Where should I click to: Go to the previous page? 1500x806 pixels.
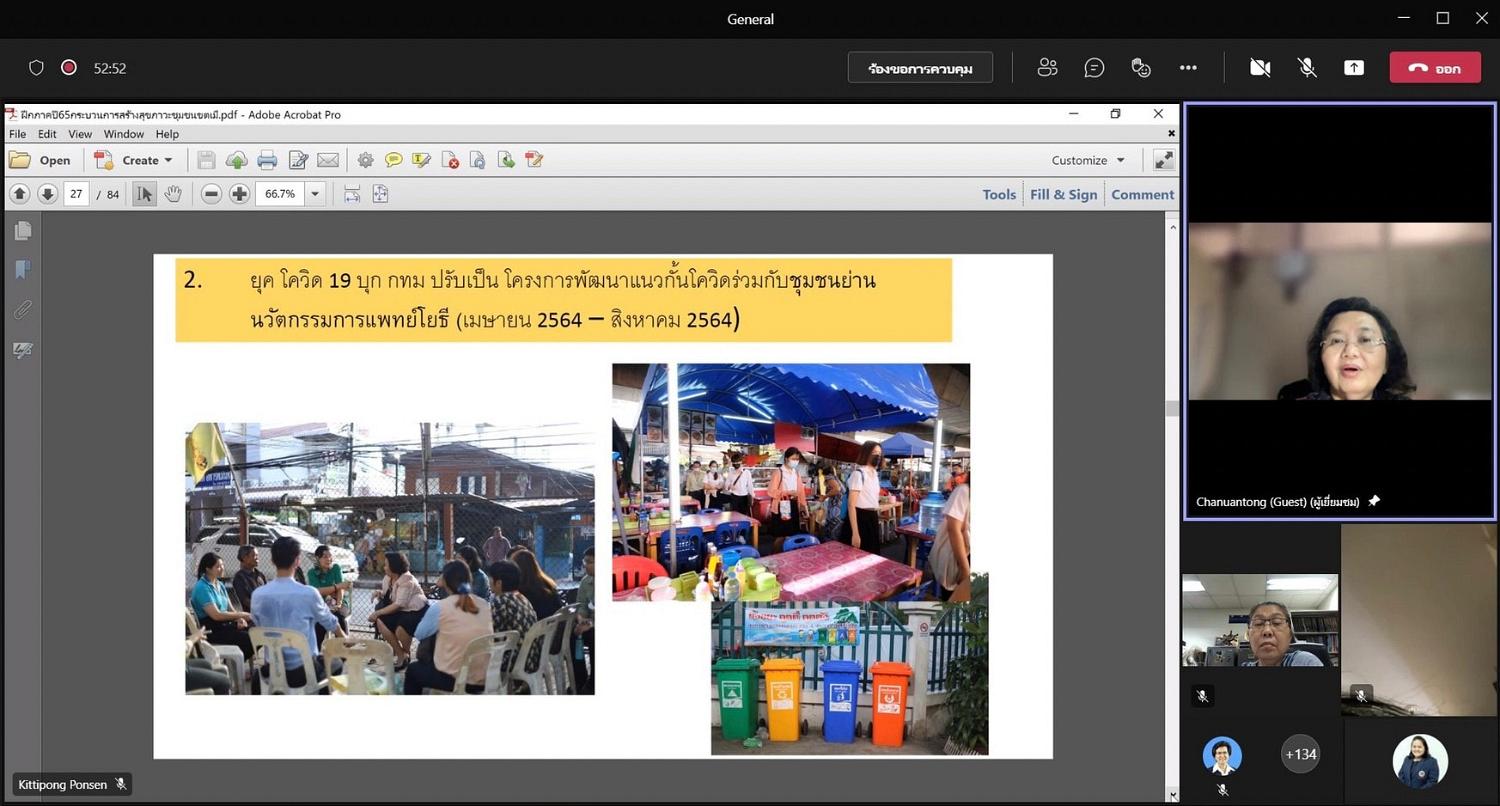coord(19,194)
